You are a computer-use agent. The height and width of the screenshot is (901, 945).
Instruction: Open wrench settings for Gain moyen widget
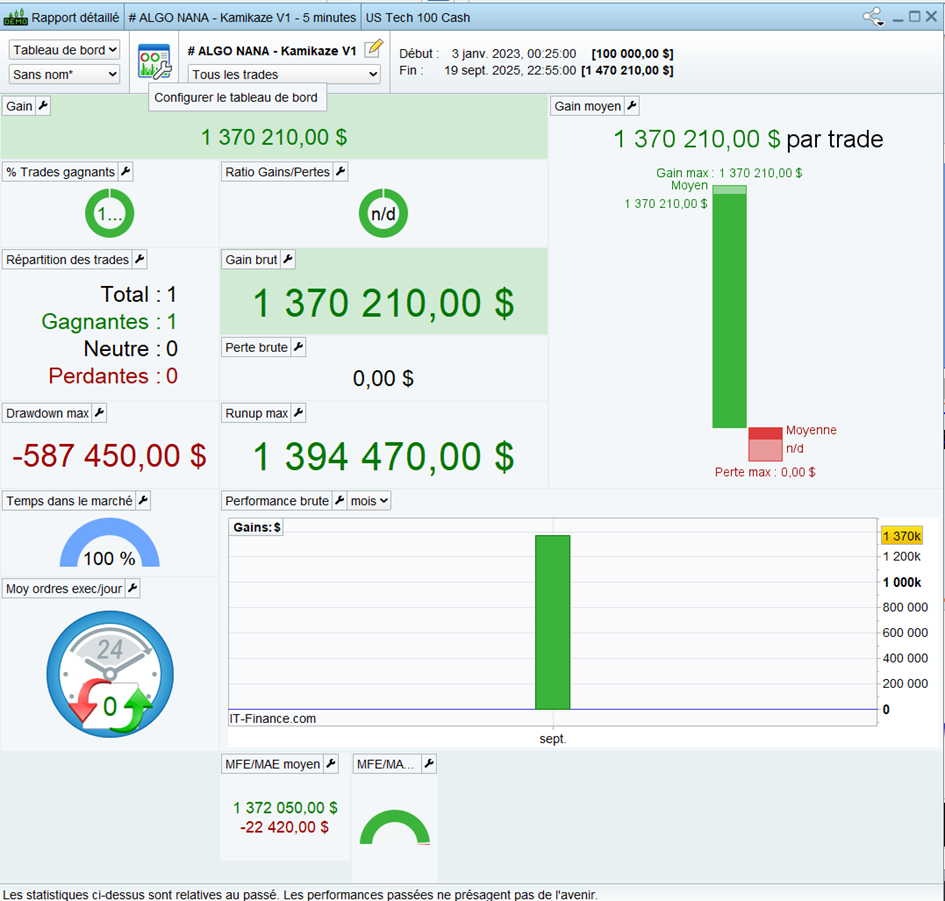pyautogui.click(x=631, y=106)
